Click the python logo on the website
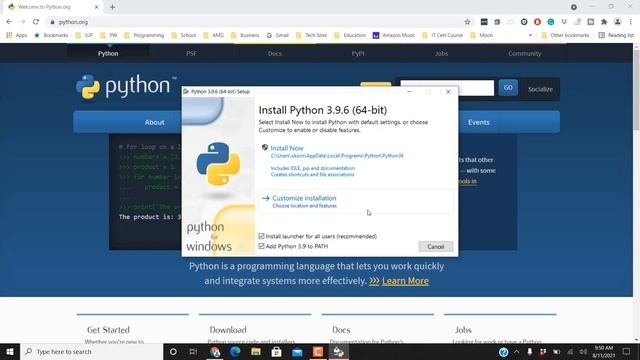 click(126, 87)
